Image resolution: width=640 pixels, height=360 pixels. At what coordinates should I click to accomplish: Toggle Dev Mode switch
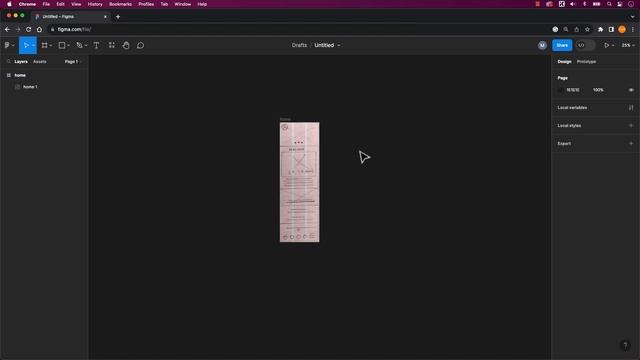(x=585, y=45)
